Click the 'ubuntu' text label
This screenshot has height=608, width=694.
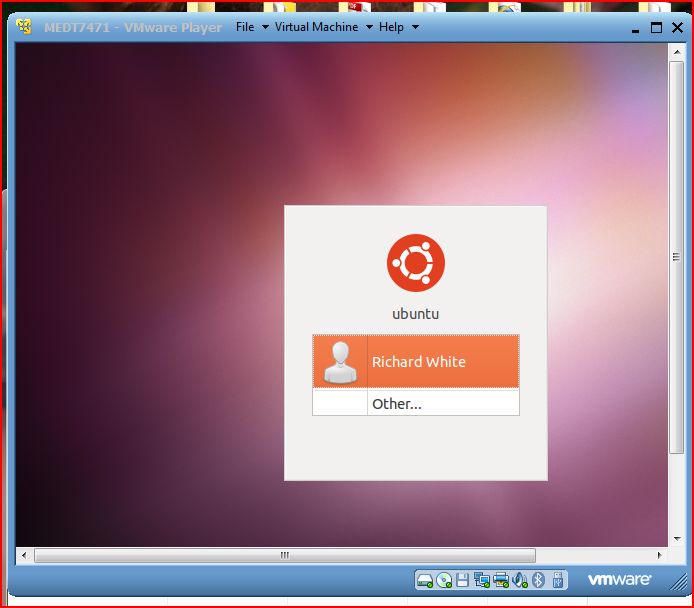tap(416, 314)
